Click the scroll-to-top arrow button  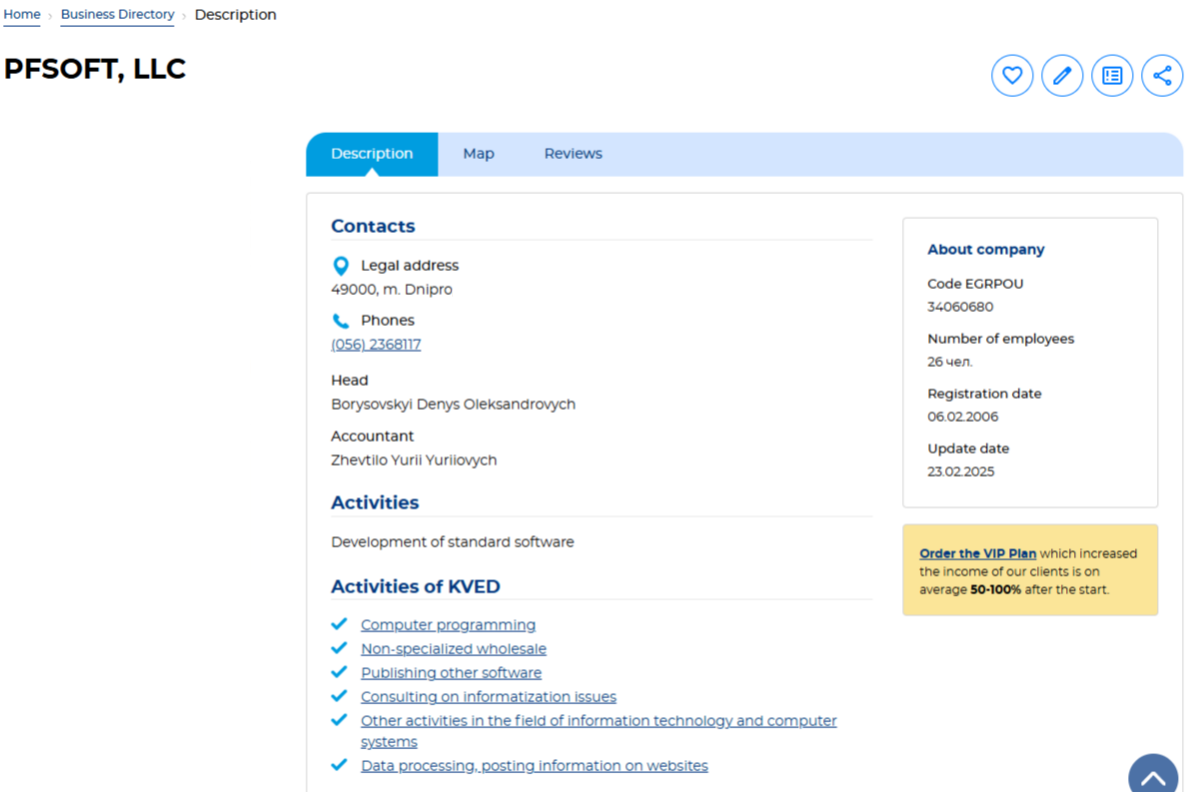(1153, 775)
